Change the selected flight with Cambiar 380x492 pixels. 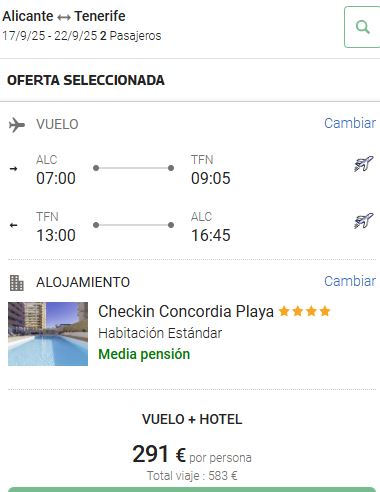[350, 123]
